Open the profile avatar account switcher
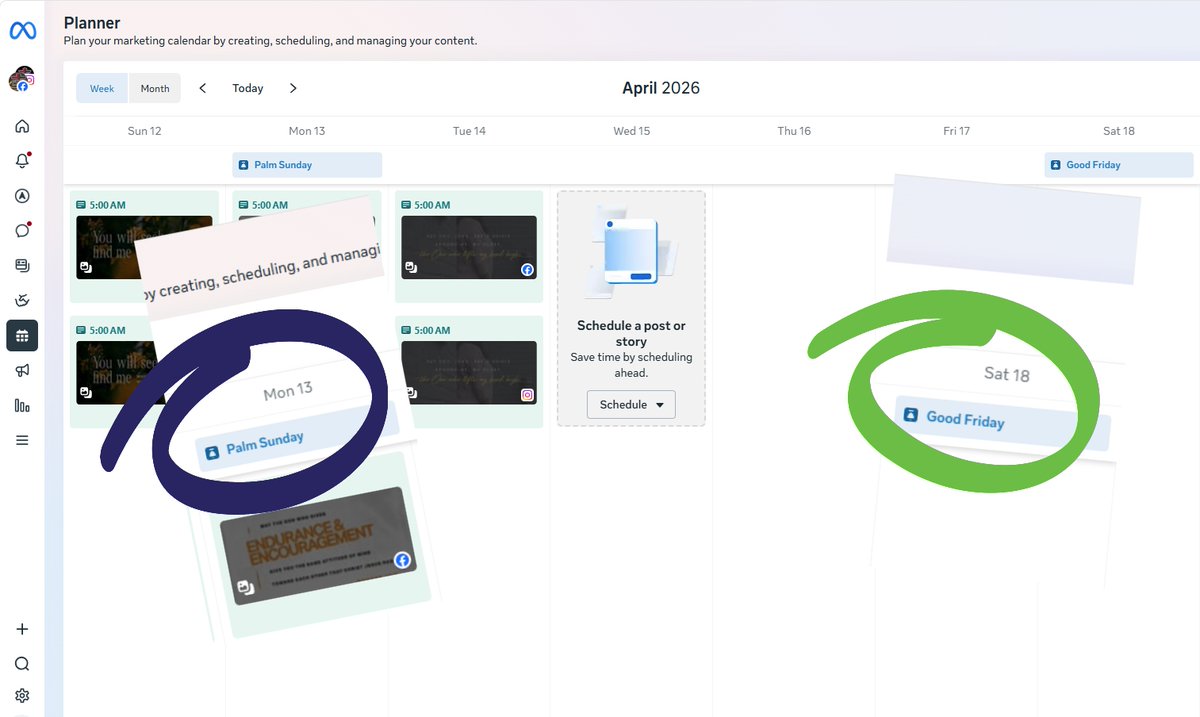 coord(22,79)
